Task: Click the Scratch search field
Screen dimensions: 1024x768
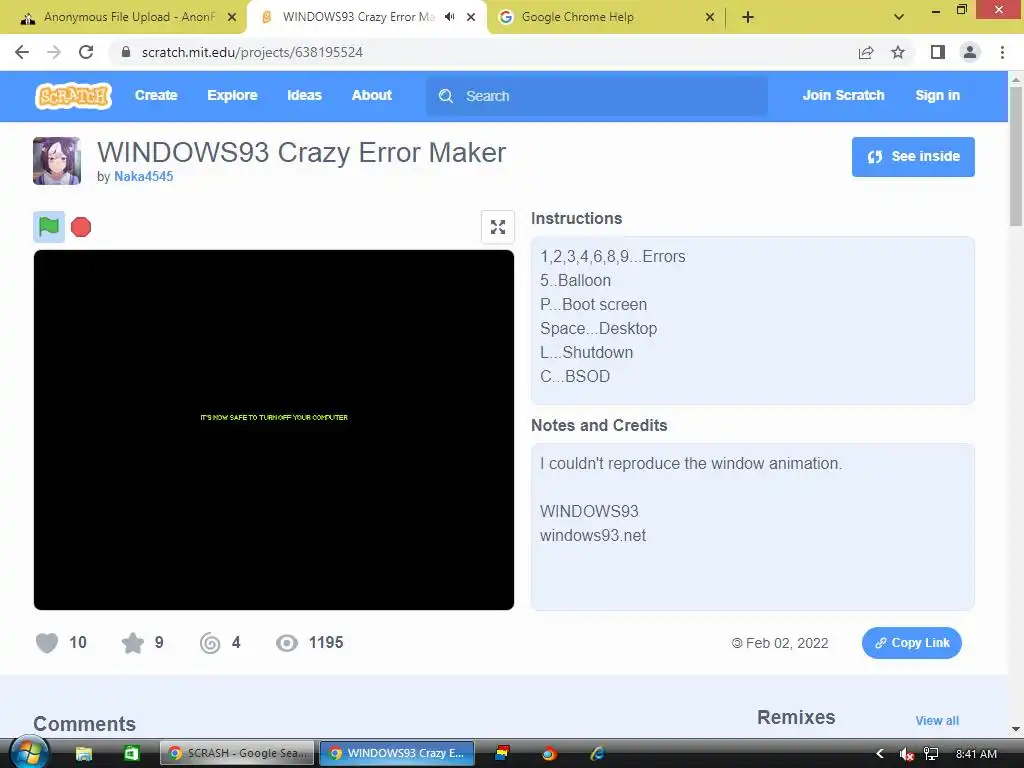Action: pos(597,96)
